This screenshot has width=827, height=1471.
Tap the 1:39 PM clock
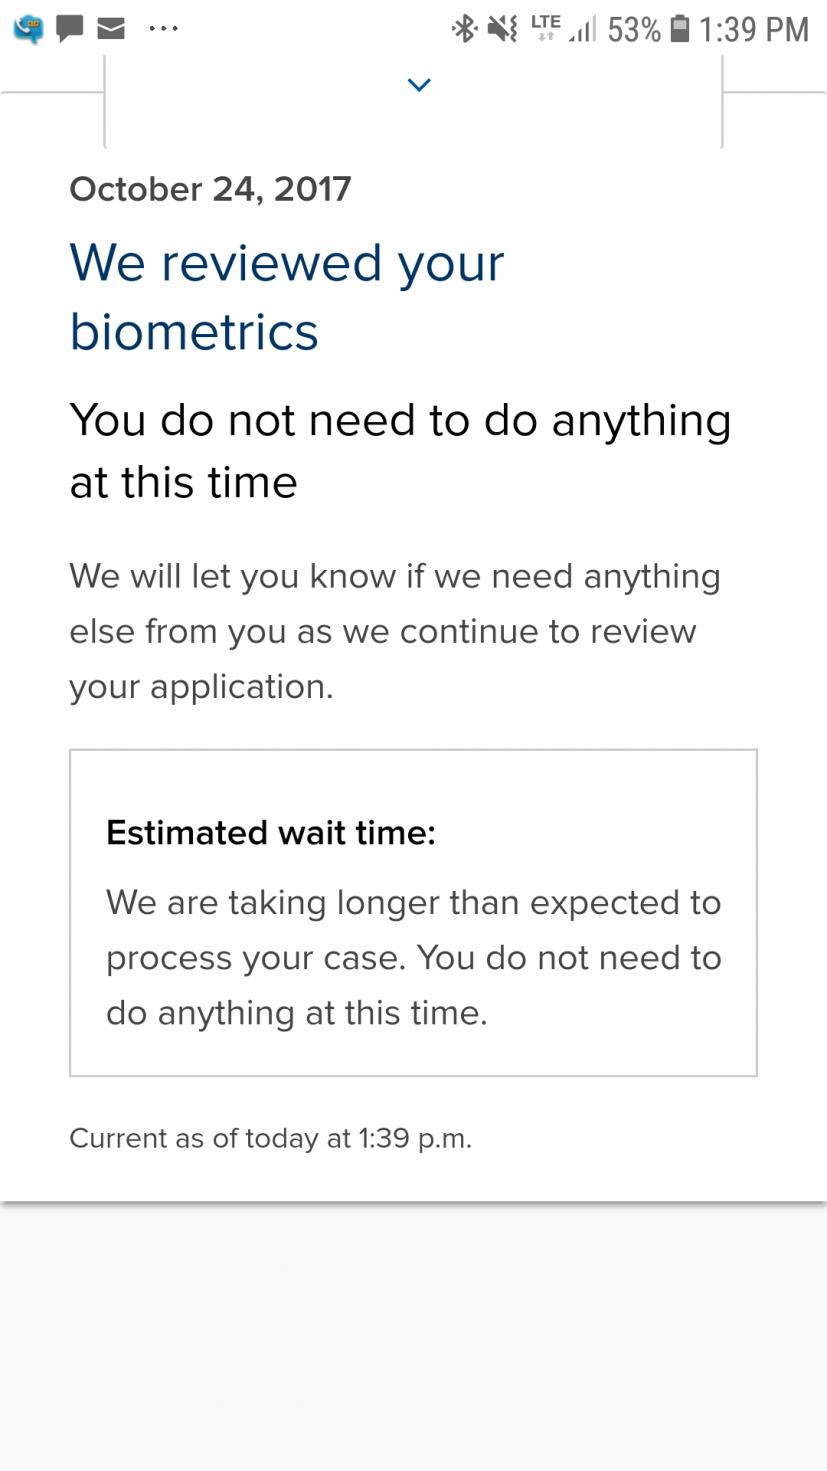(753, 30)
